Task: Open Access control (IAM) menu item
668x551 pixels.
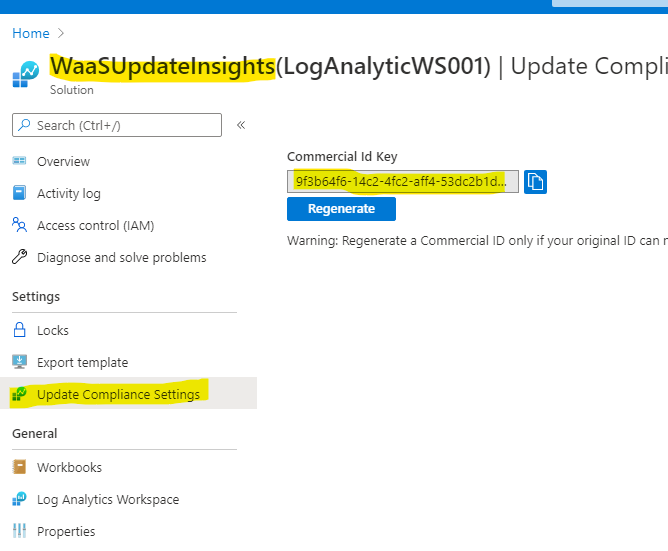Action: 95,225
